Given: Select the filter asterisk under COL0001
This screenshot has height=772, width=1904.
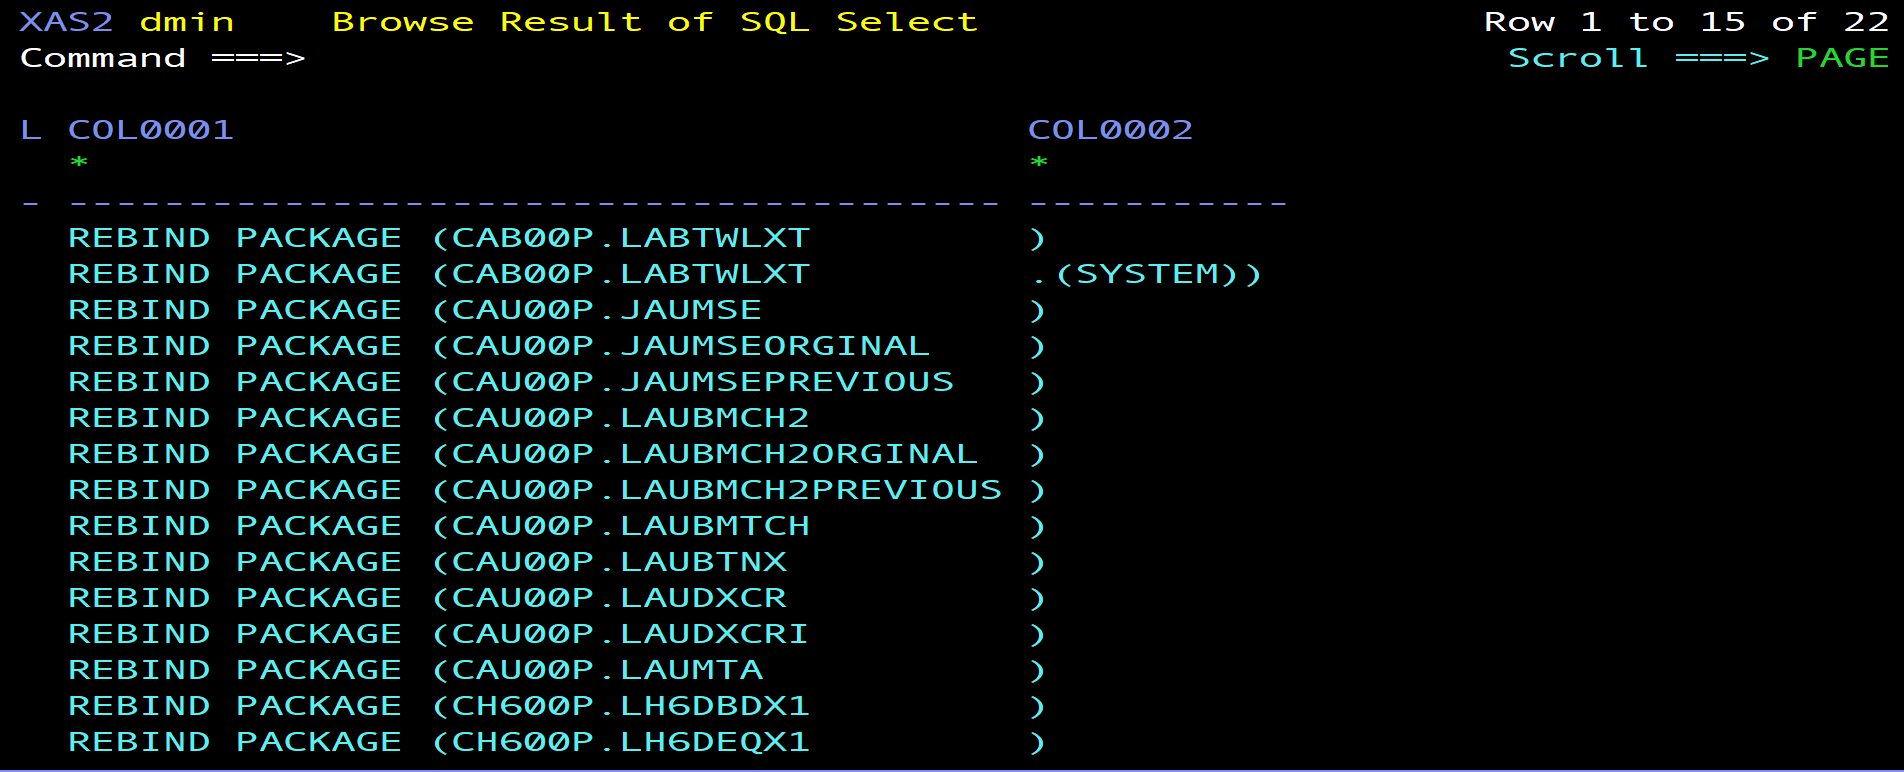Looking at the screenshot, I should pos(79,163).
